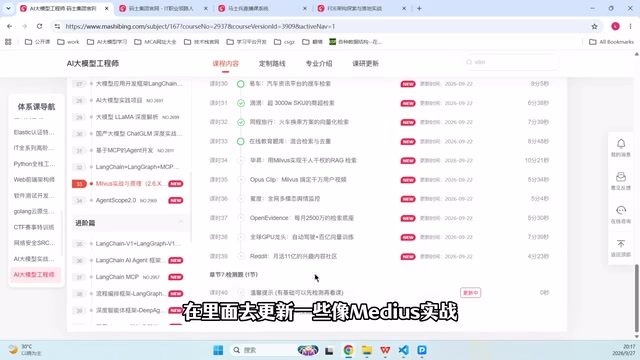Toggle the checked circle for lesson 课时32
This screenshot has width=640, height=360.
pos(241,122)
